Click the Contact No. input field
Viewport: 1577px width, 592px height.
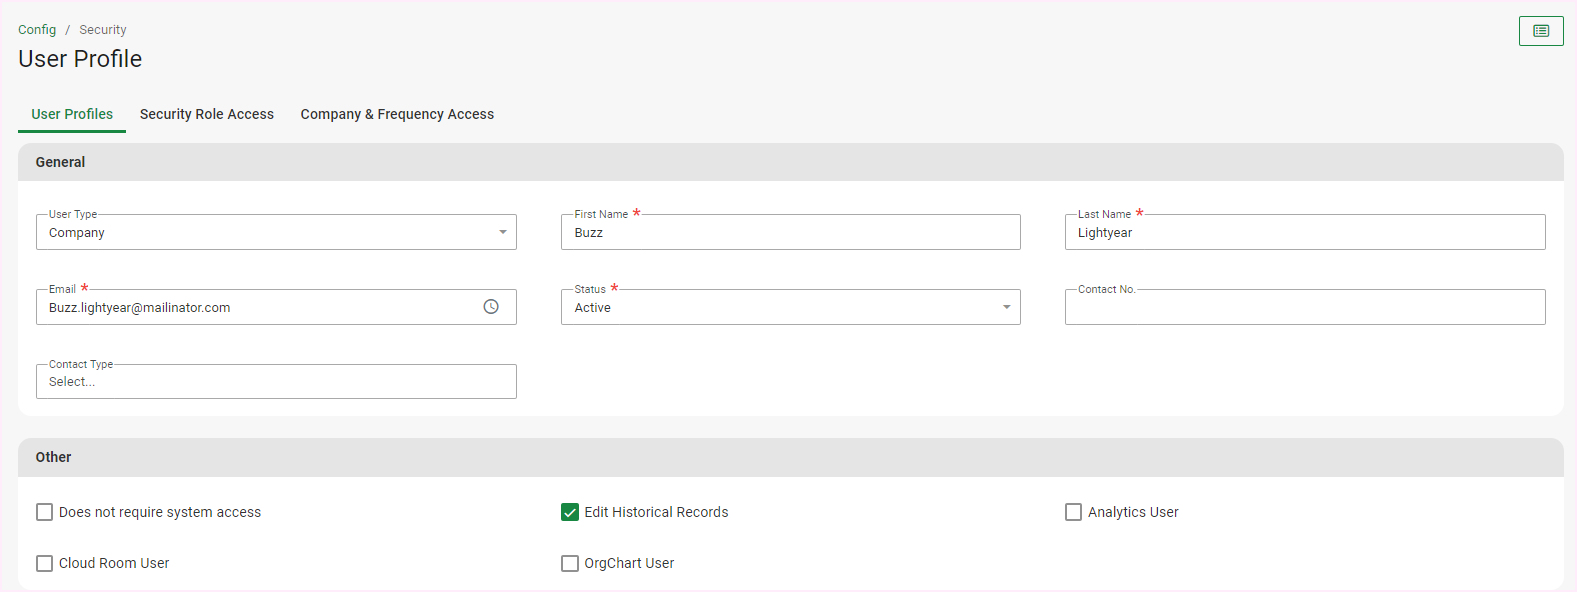tap(1304, 308)
